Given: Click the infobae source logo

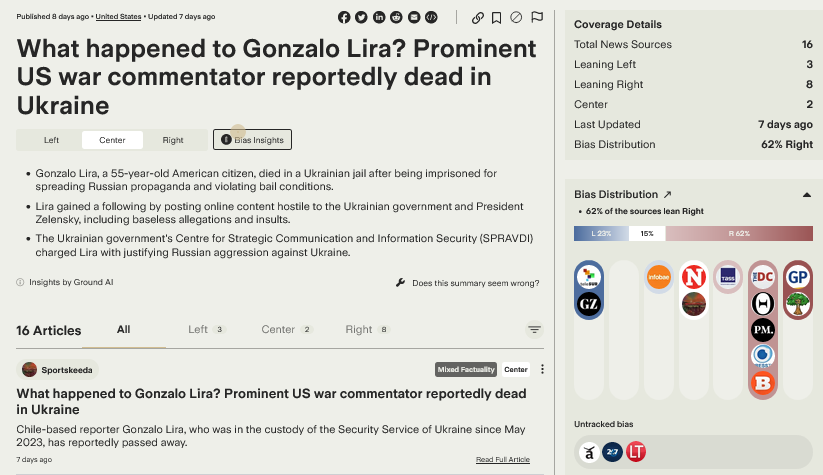Looking at the screenshot, I should point(659,277).
